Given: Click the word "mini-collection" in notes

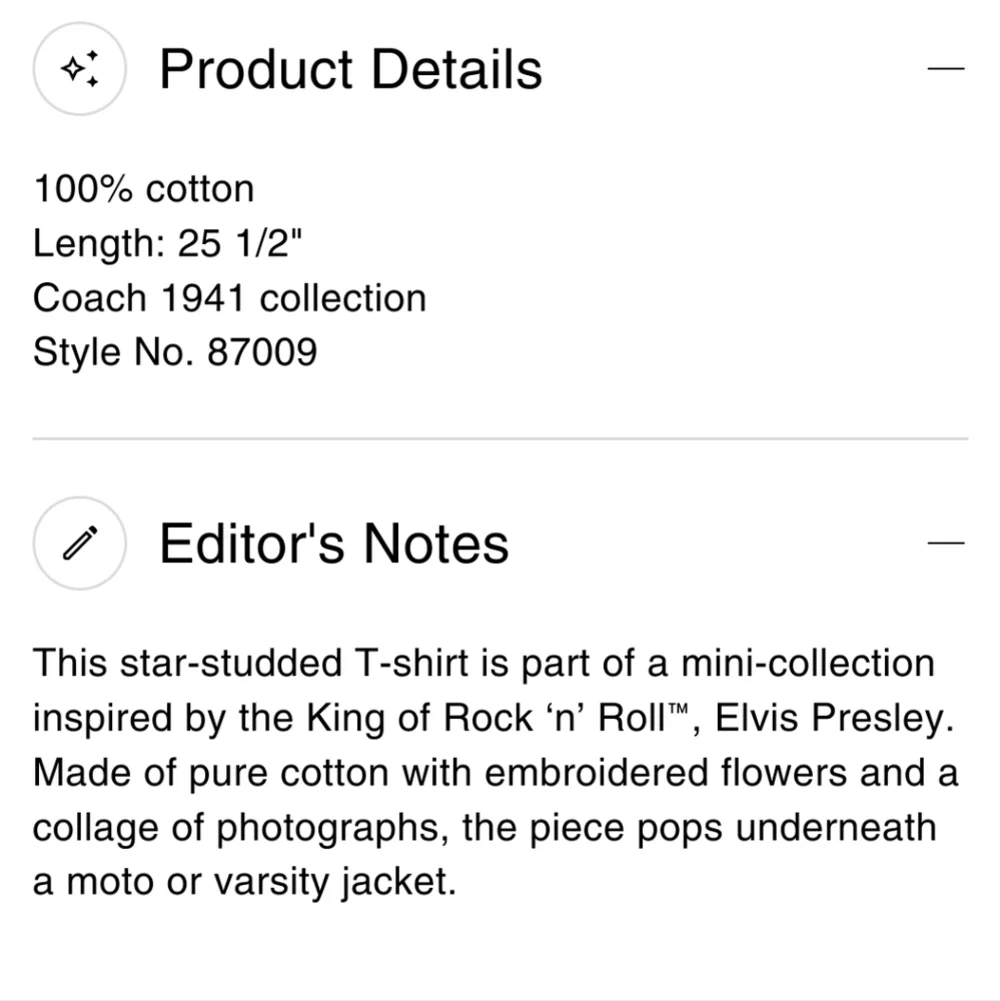Looking at the screenshot, I should point(807,664).
